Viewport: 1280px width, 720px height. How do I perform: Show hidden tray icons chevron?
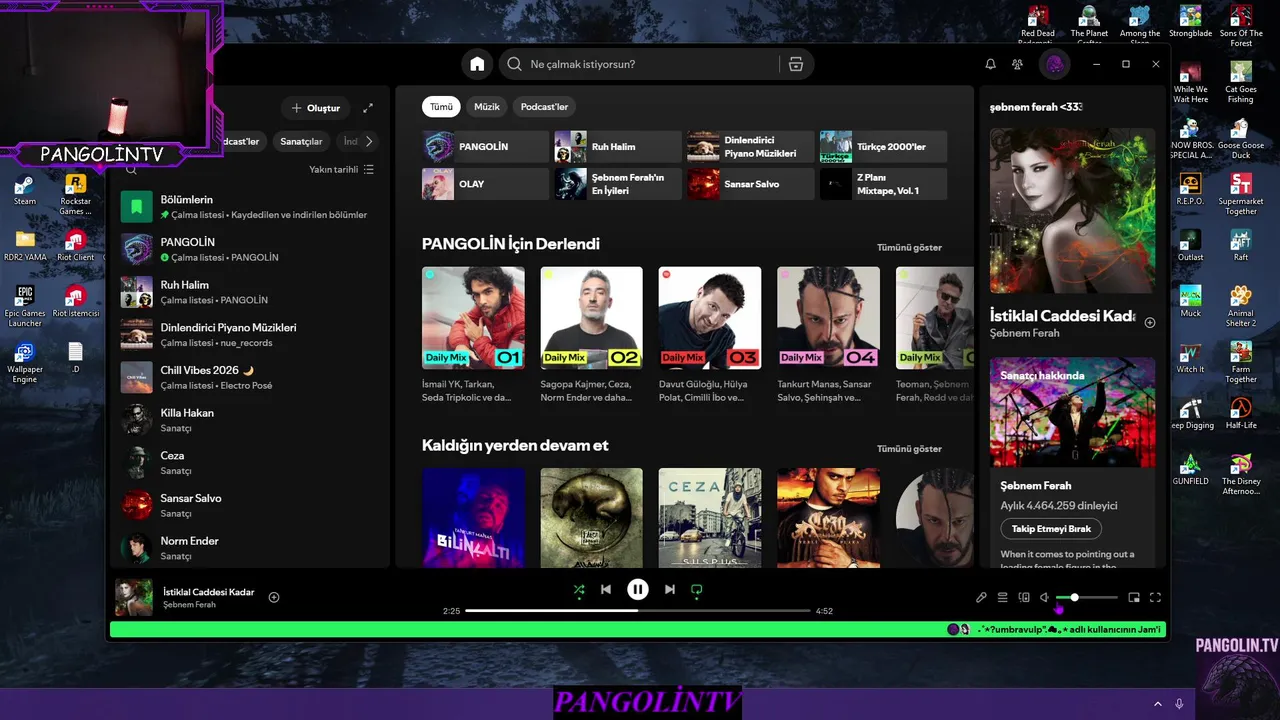coord(1158,704)
